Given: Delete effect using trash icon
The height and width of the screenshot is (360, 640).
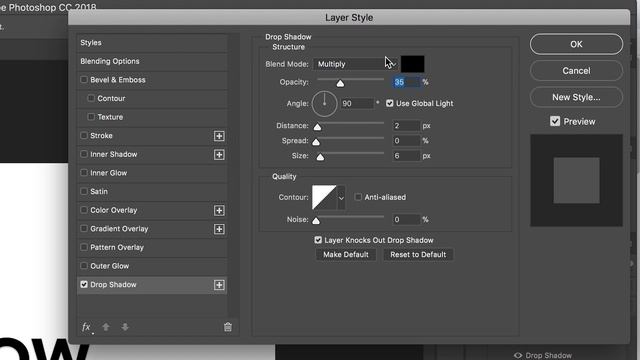Looking at the screenshot, I should tap(228, 327).
